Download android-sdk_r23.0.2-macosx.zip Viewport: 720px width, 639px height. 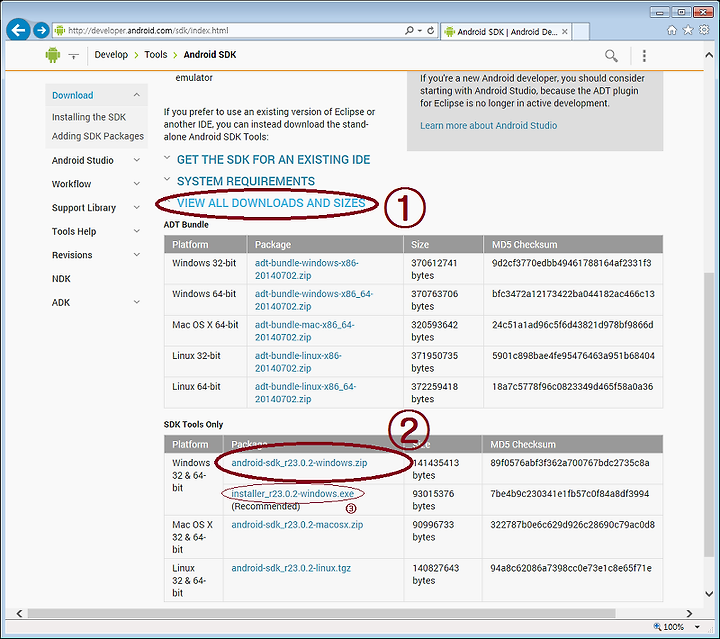[x=297, y=524]
